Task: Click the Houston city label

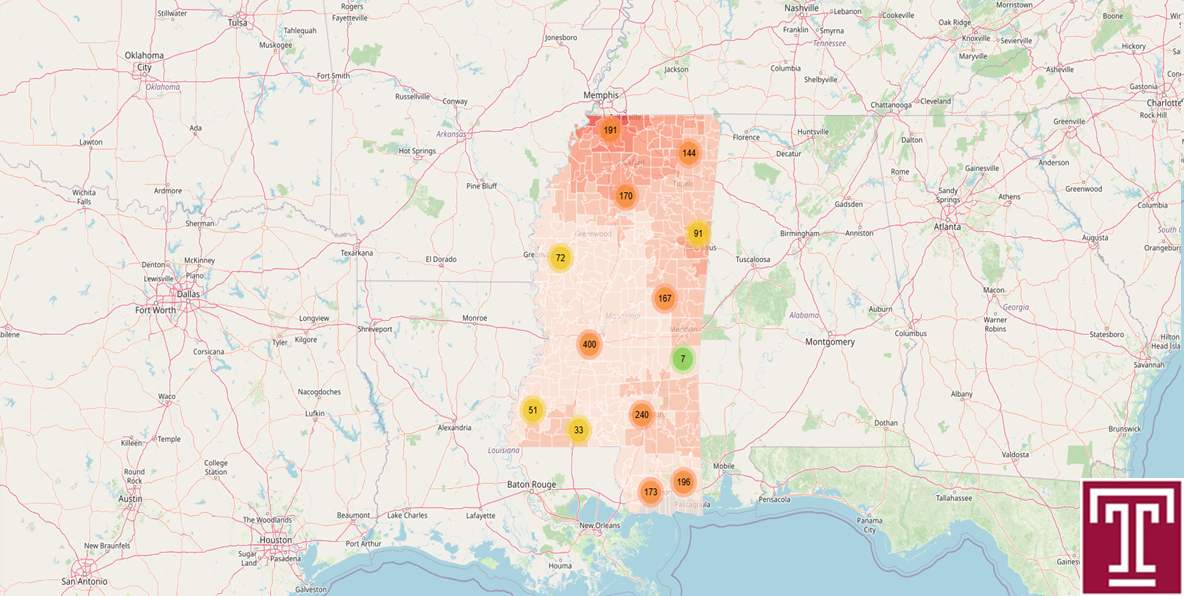Action: 275,540
